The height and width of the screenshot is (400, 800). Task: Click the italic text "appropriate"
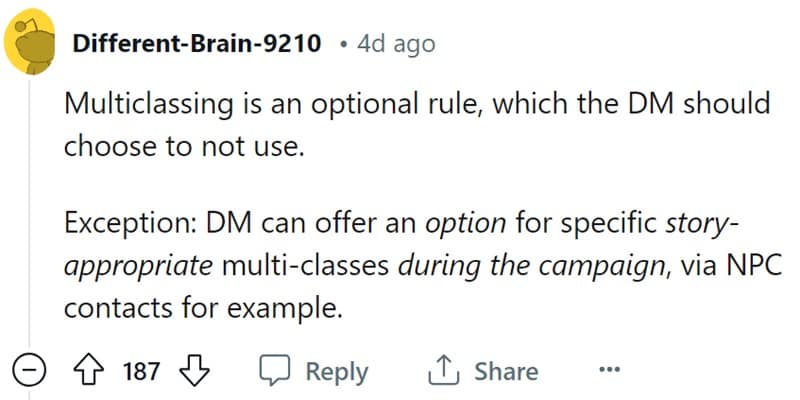pyautogui.click(x=138, y=267)
